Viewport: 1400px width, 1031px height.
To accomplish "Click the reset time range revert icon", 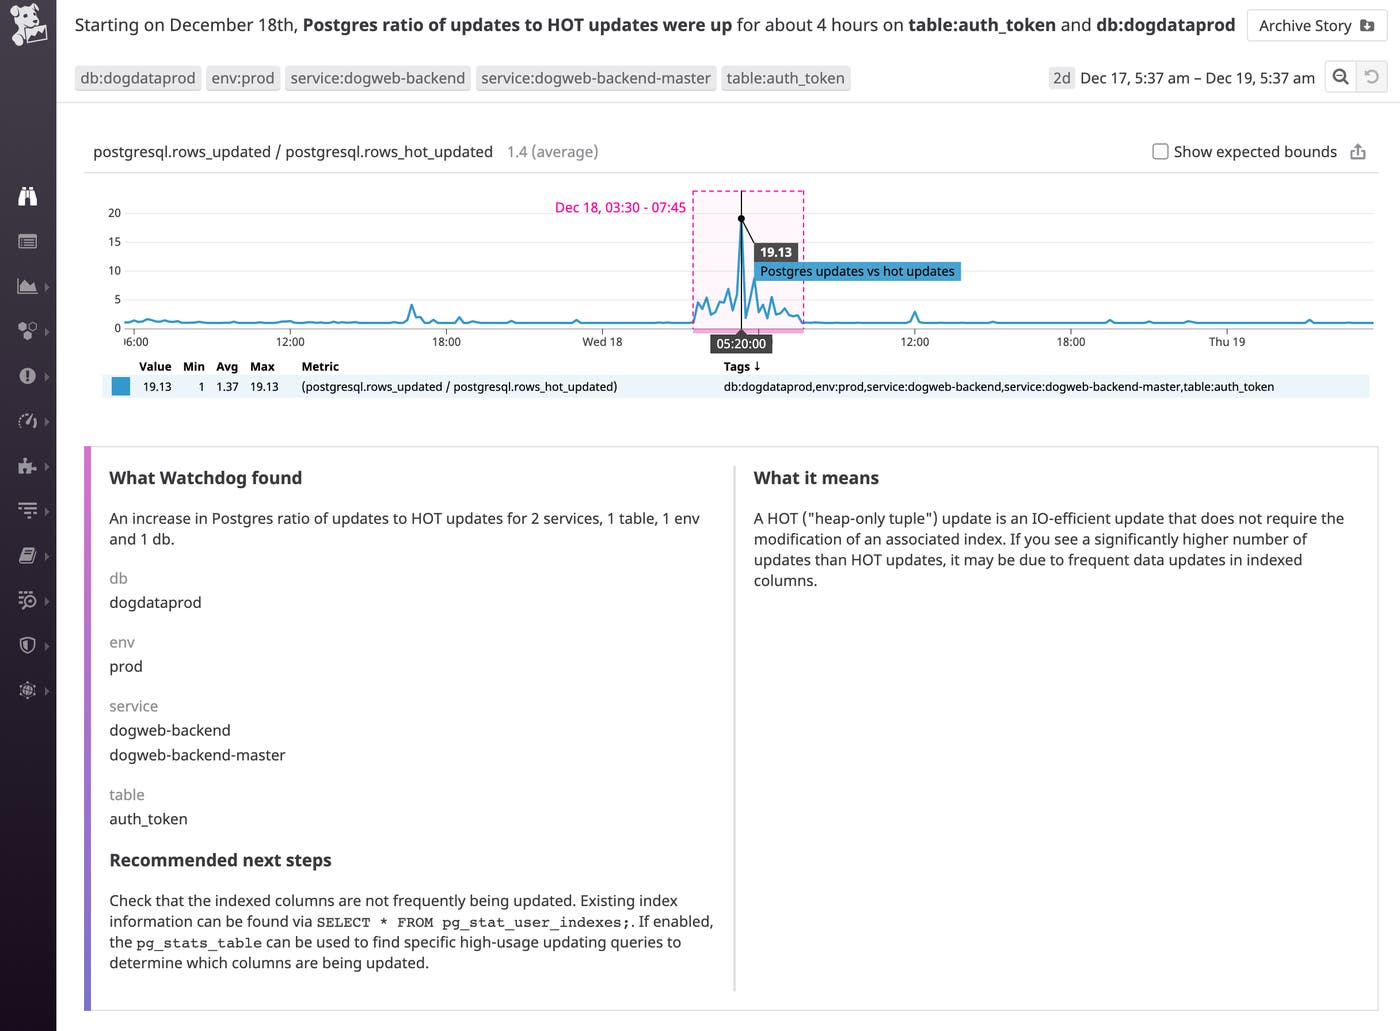I will pyautogui.click(x=1370, y=76).
